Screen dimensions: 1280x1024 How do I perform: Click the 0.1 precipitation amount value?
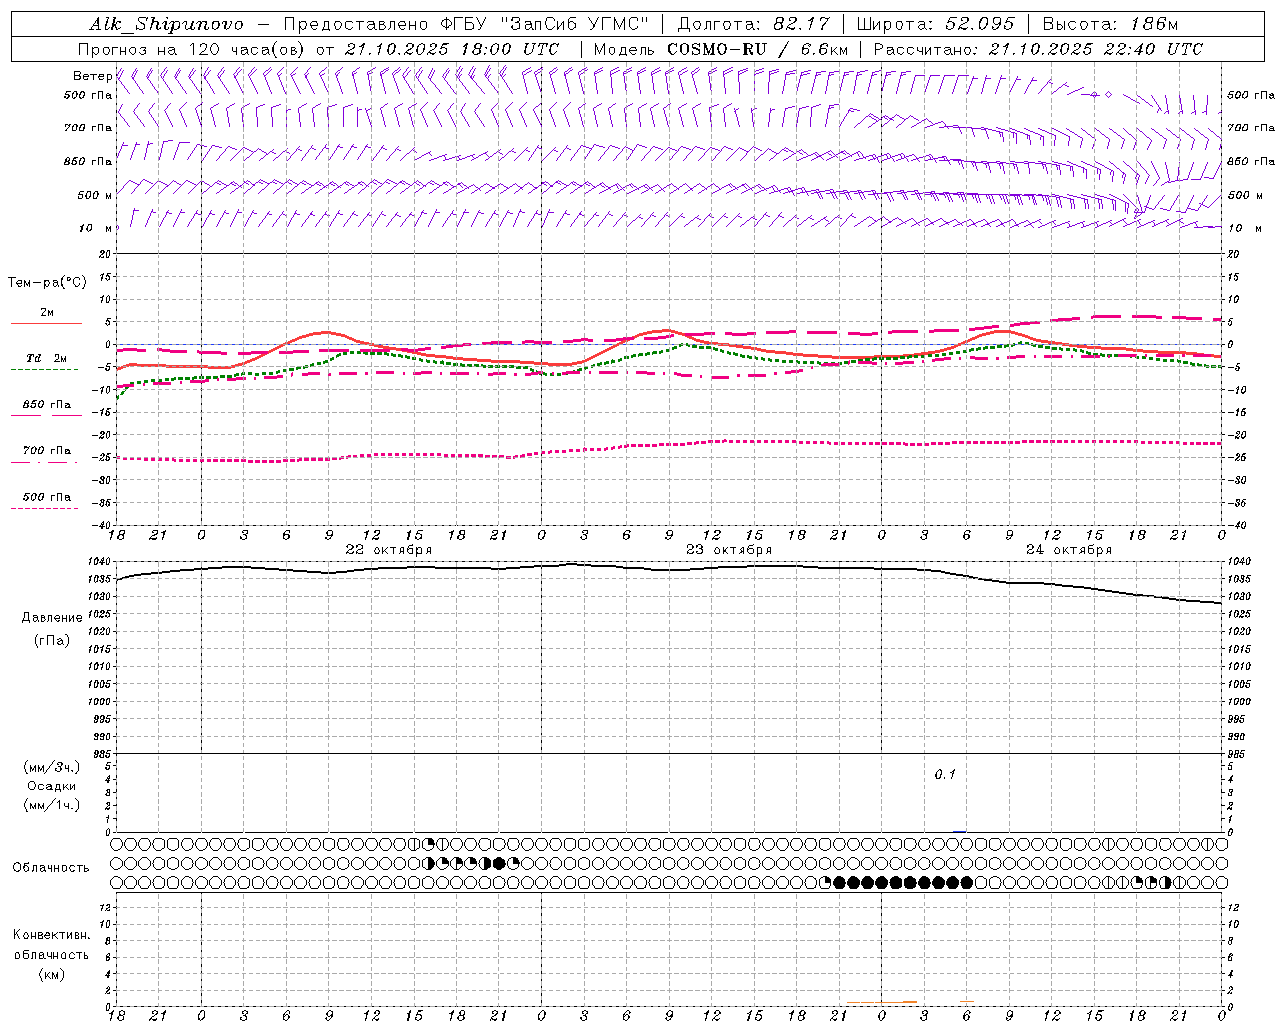tap(945, 775)
